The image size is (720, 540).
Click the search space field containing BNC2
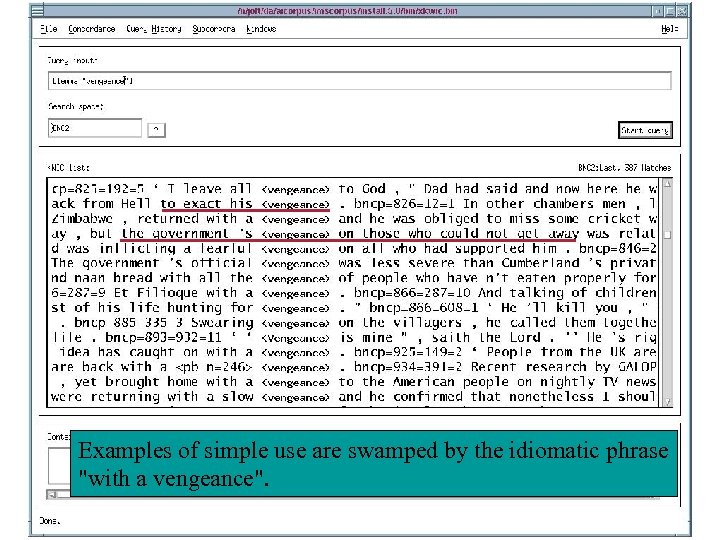click(x=95, y=128)
